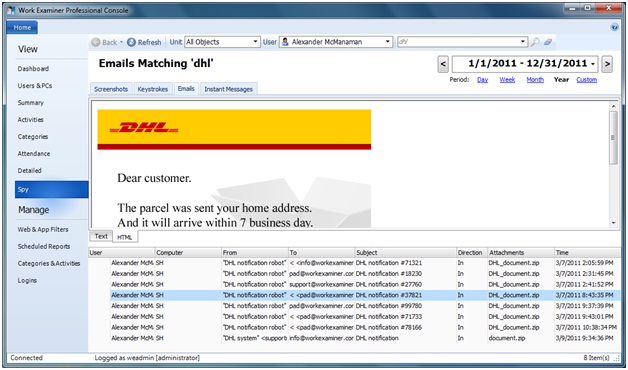Select the Custom period link
This screenshot has width=628, height=370.
coord(587,80)
